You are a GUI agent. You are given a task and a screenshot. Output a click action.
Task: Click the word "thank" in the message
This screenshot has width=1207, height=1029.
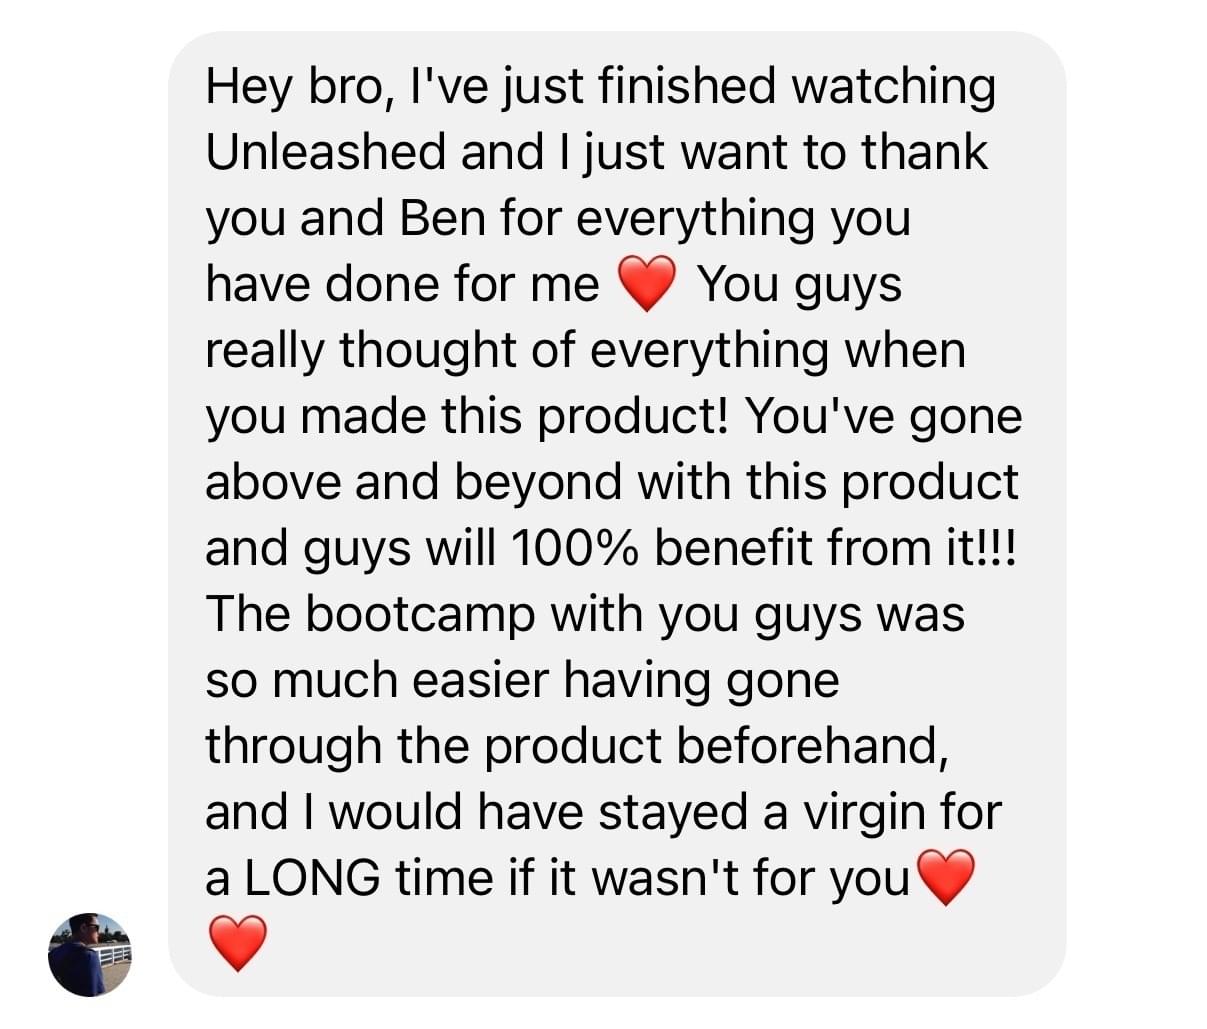(x=924, y=152)
